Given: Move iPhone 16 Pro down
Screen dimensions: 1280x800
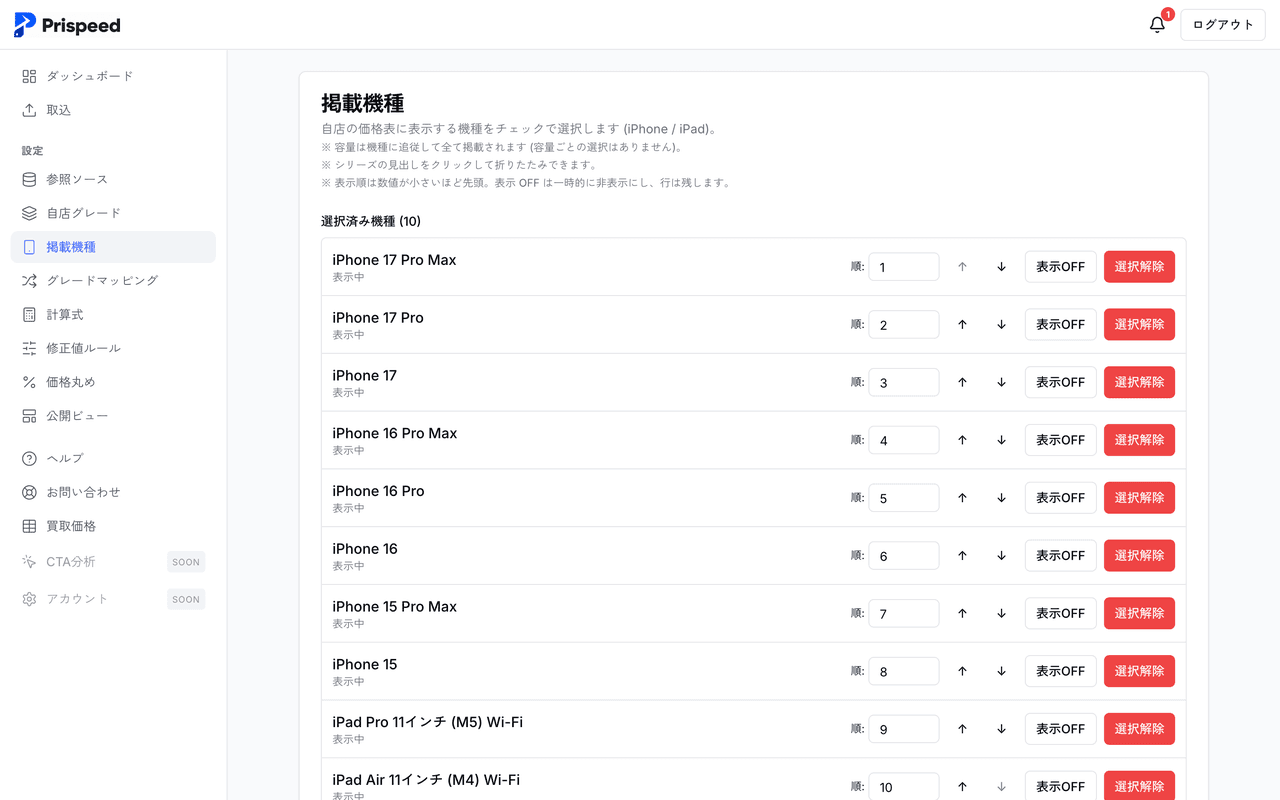Looking at the screenshot, I should point(1001,498).
